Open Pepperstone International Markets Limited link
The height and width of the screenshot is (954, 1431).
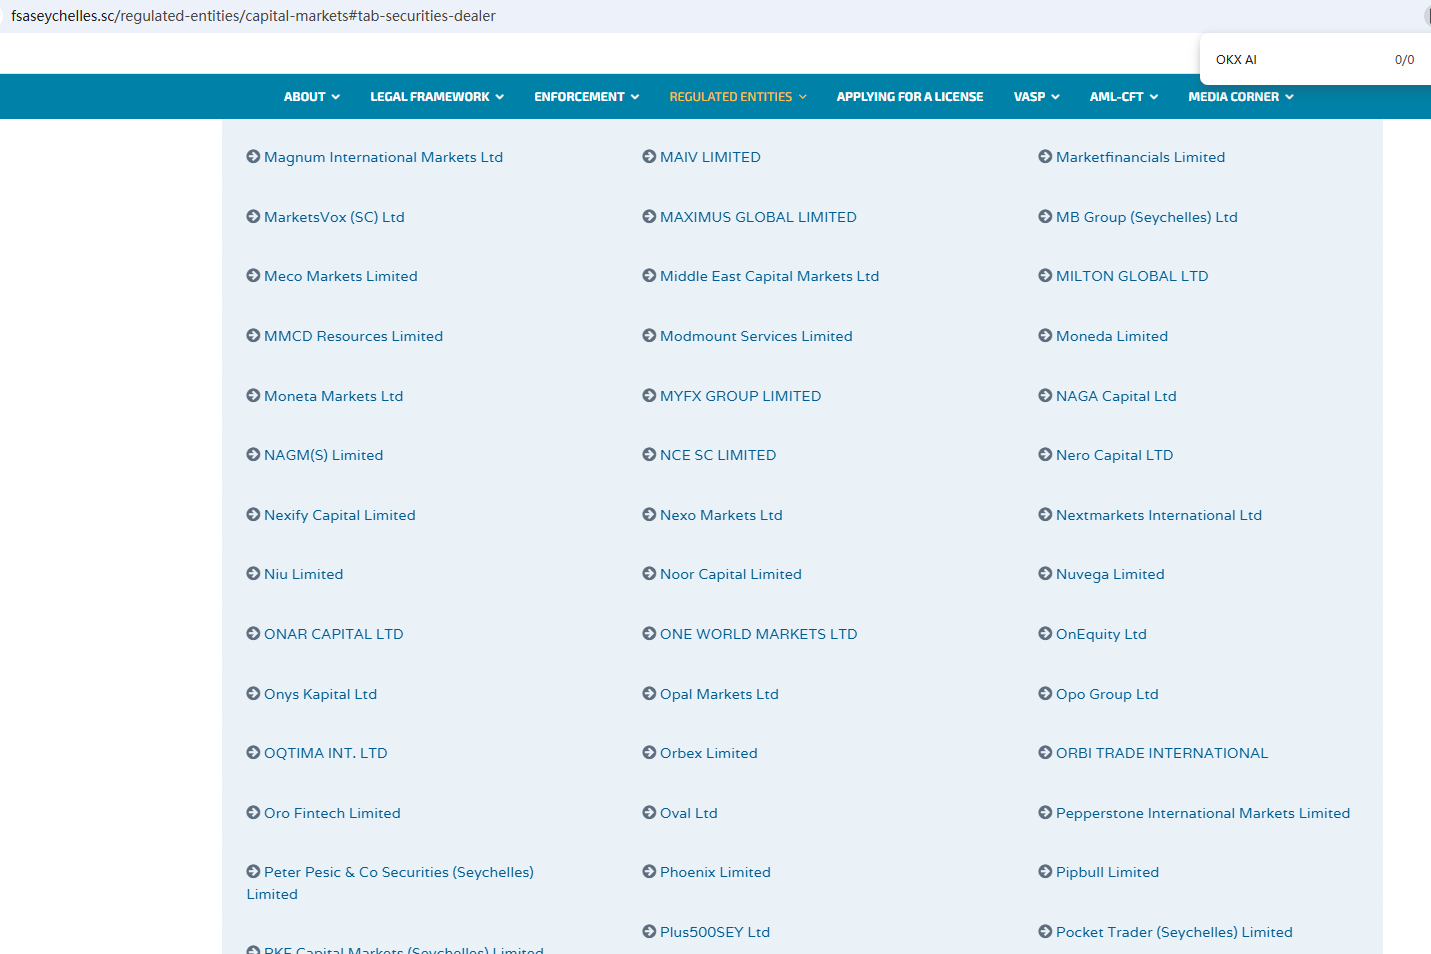[x=1203, y=813]
